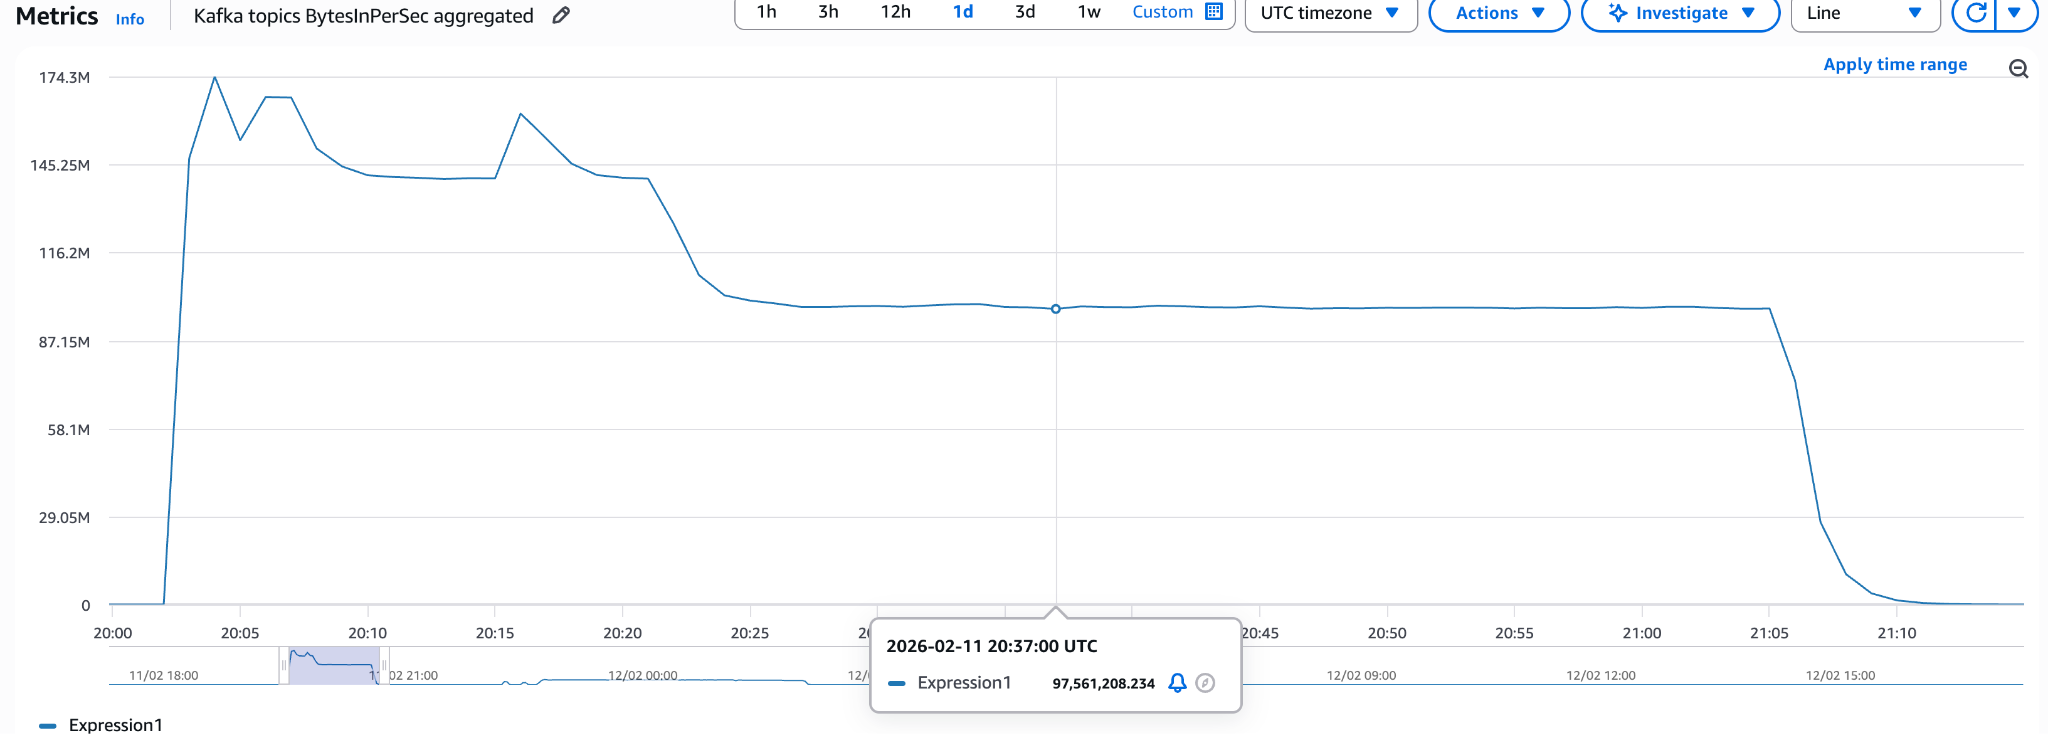Expand the refresh options arrow
2048x734 pixels.
[2014, 13]
